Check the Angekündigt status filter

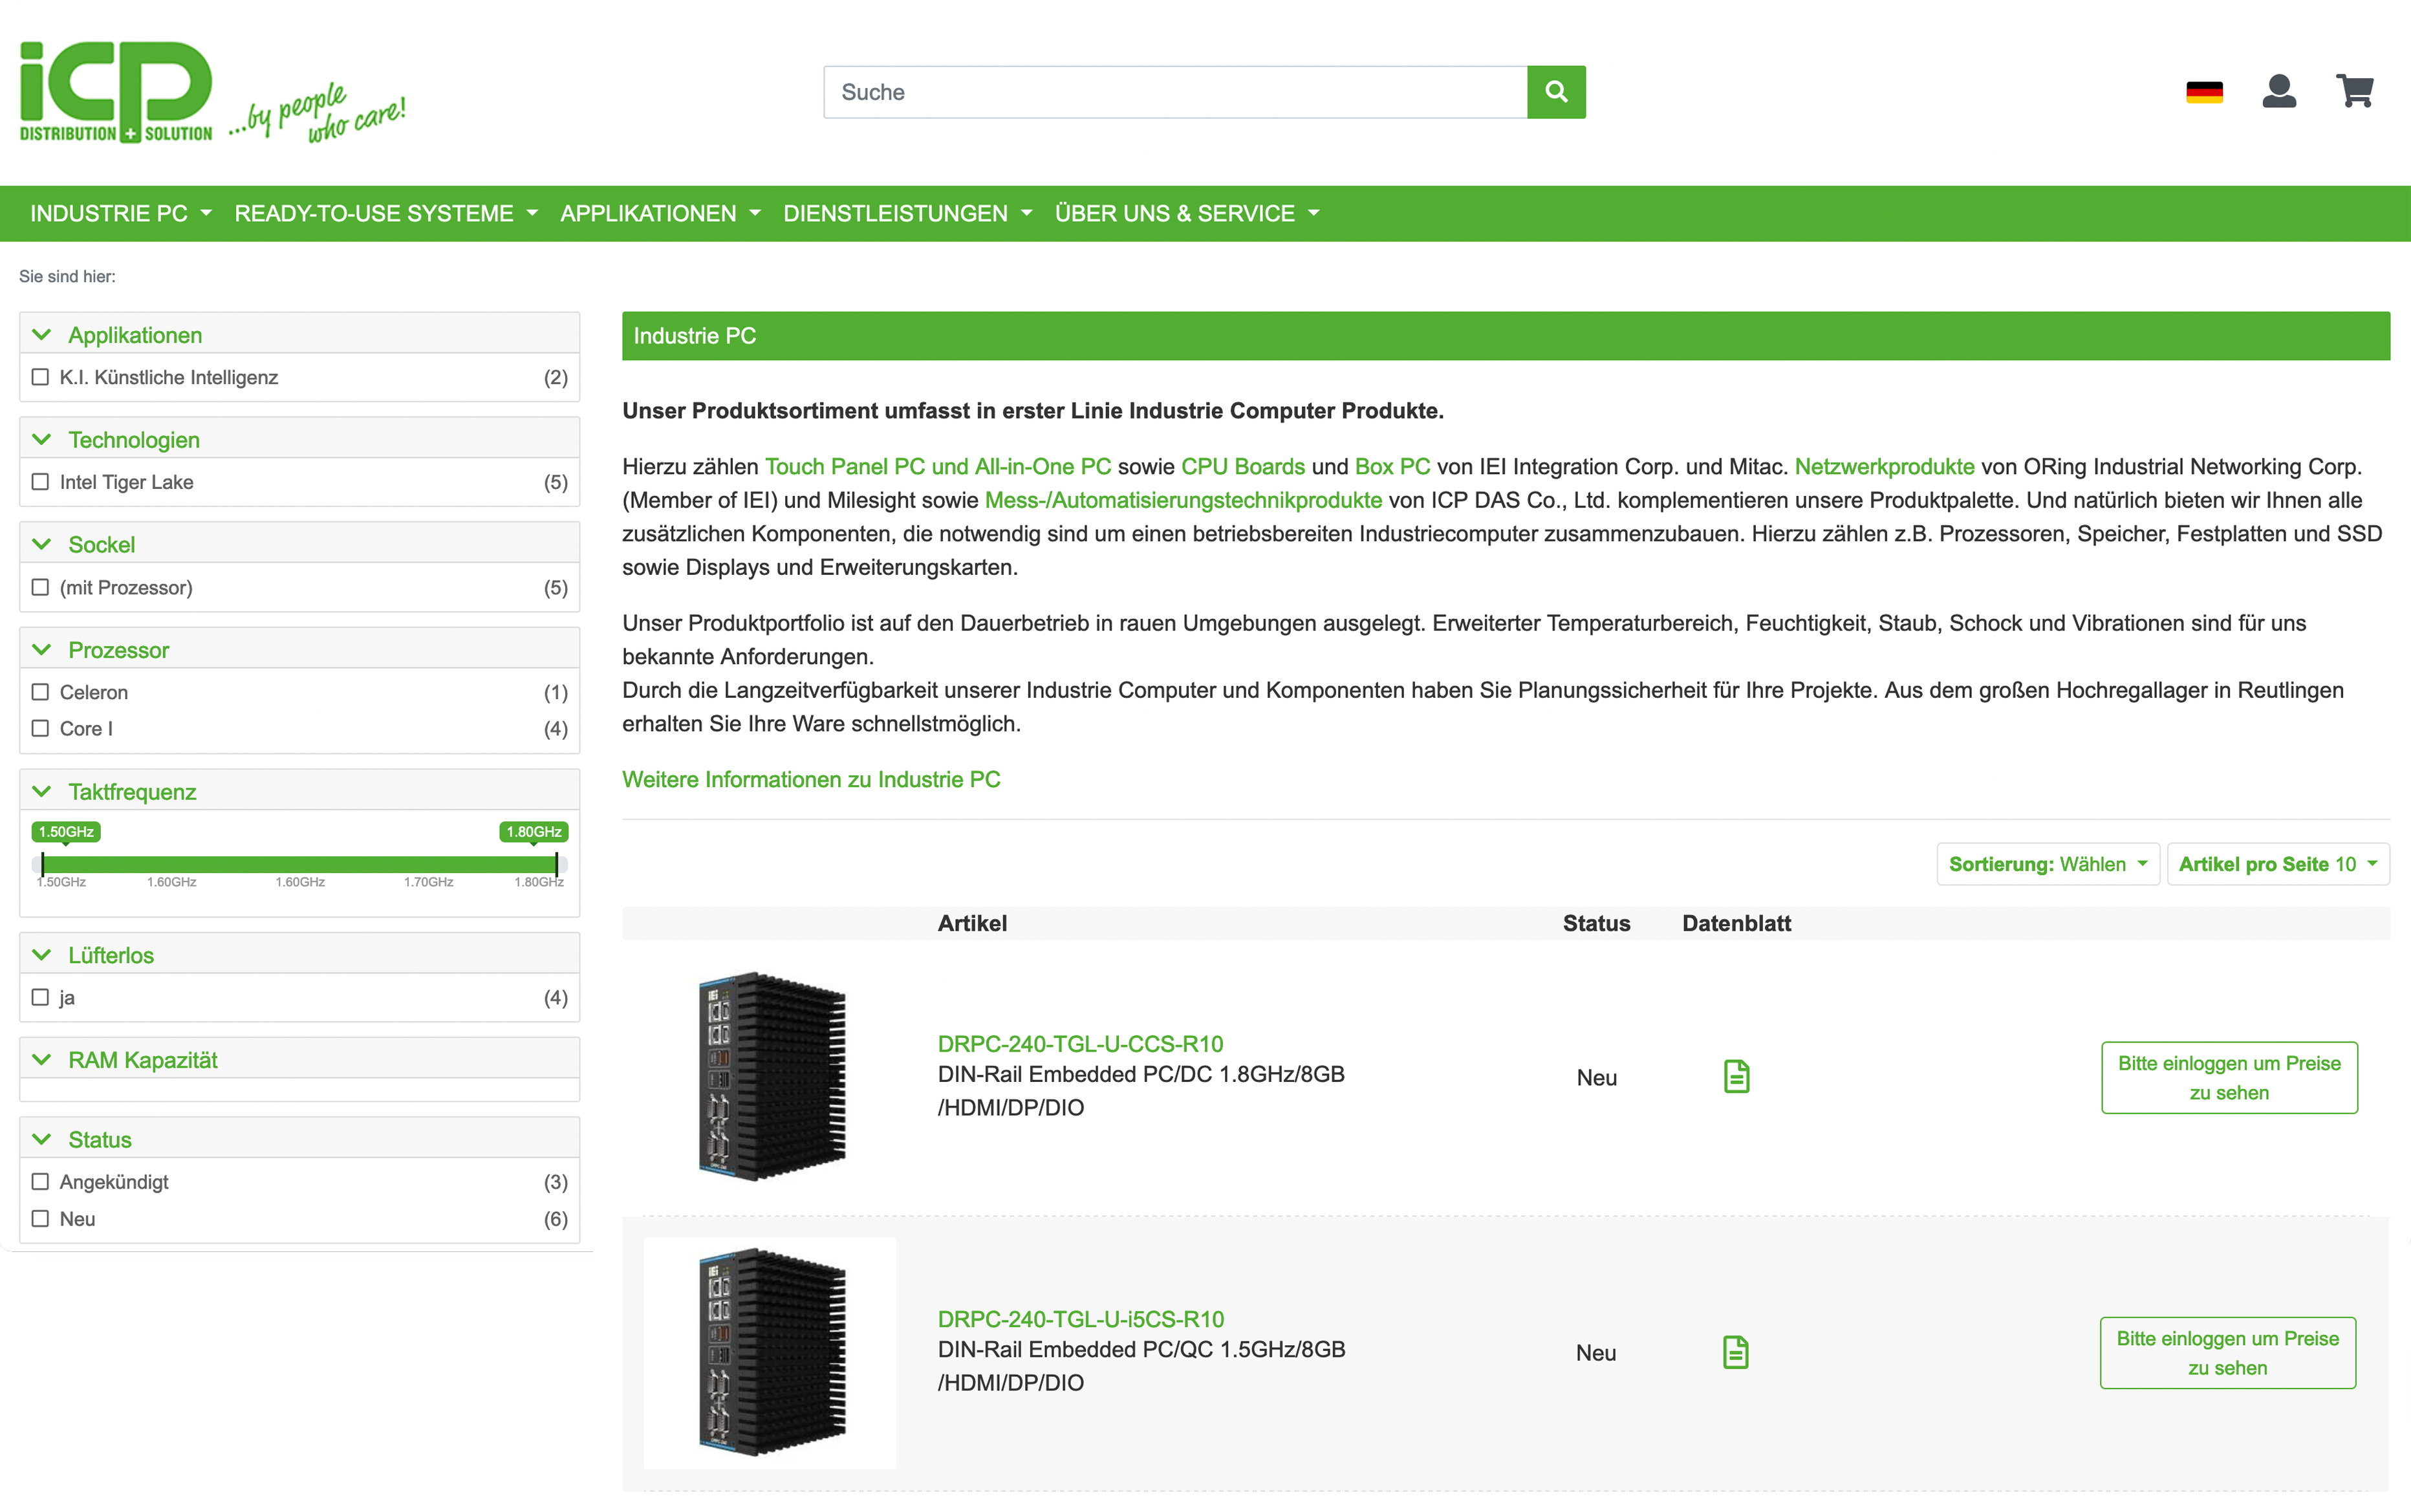point(40,1182)
